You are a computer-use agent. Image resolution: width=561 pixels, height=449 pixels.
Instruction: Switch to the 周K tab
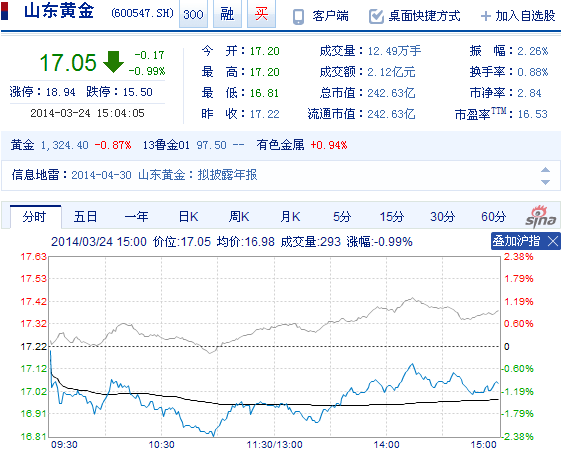(x=239, y=217)
